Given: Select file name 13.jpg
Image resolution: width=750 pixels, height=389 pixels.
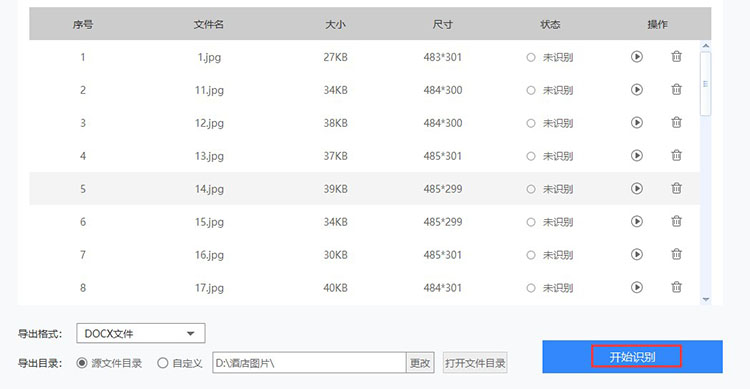Looking at the screenshot, I should coord(209,156).
